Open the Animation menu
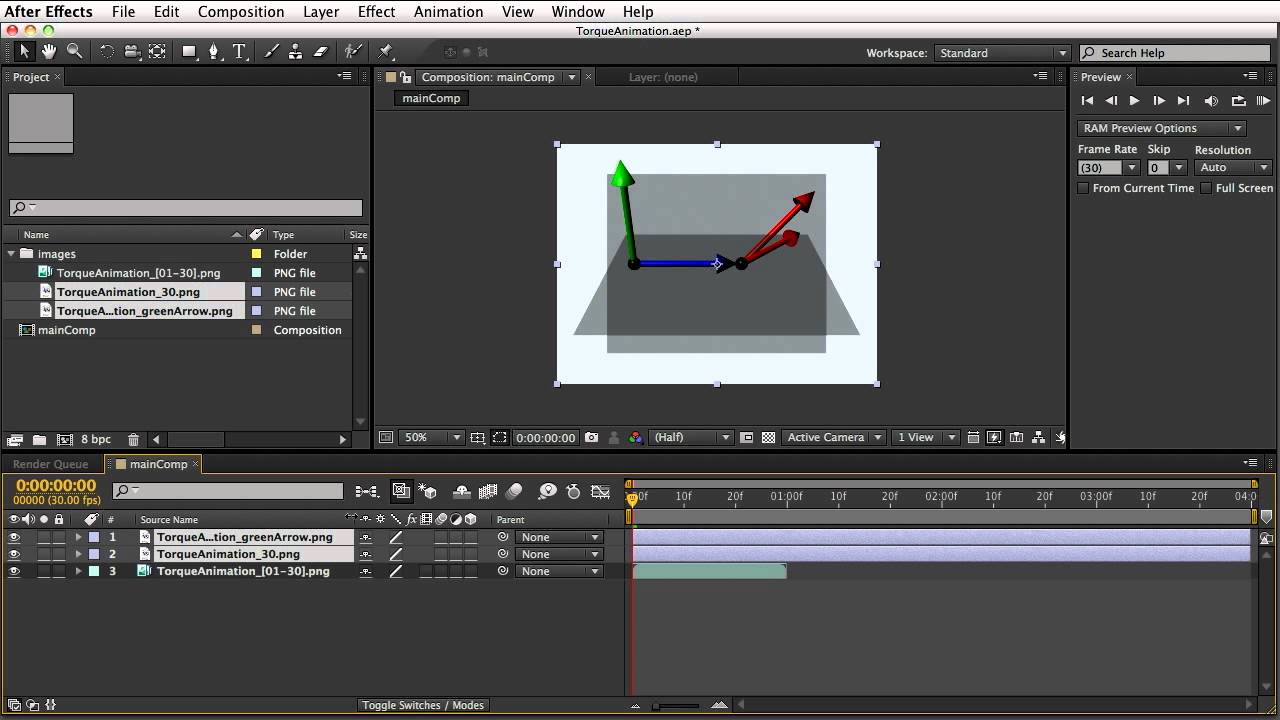 448,11
